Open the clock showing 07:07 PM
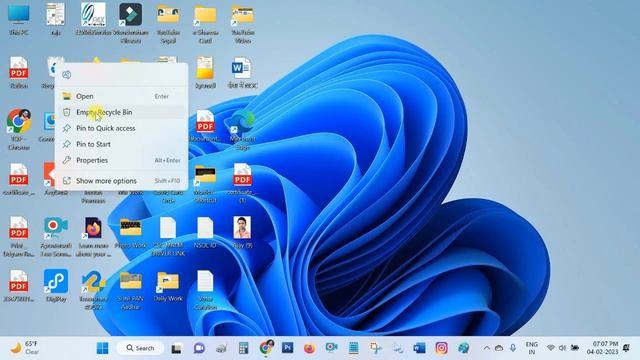Image resolution: width=640 pixels, height=360 pixels. [602, 348]
